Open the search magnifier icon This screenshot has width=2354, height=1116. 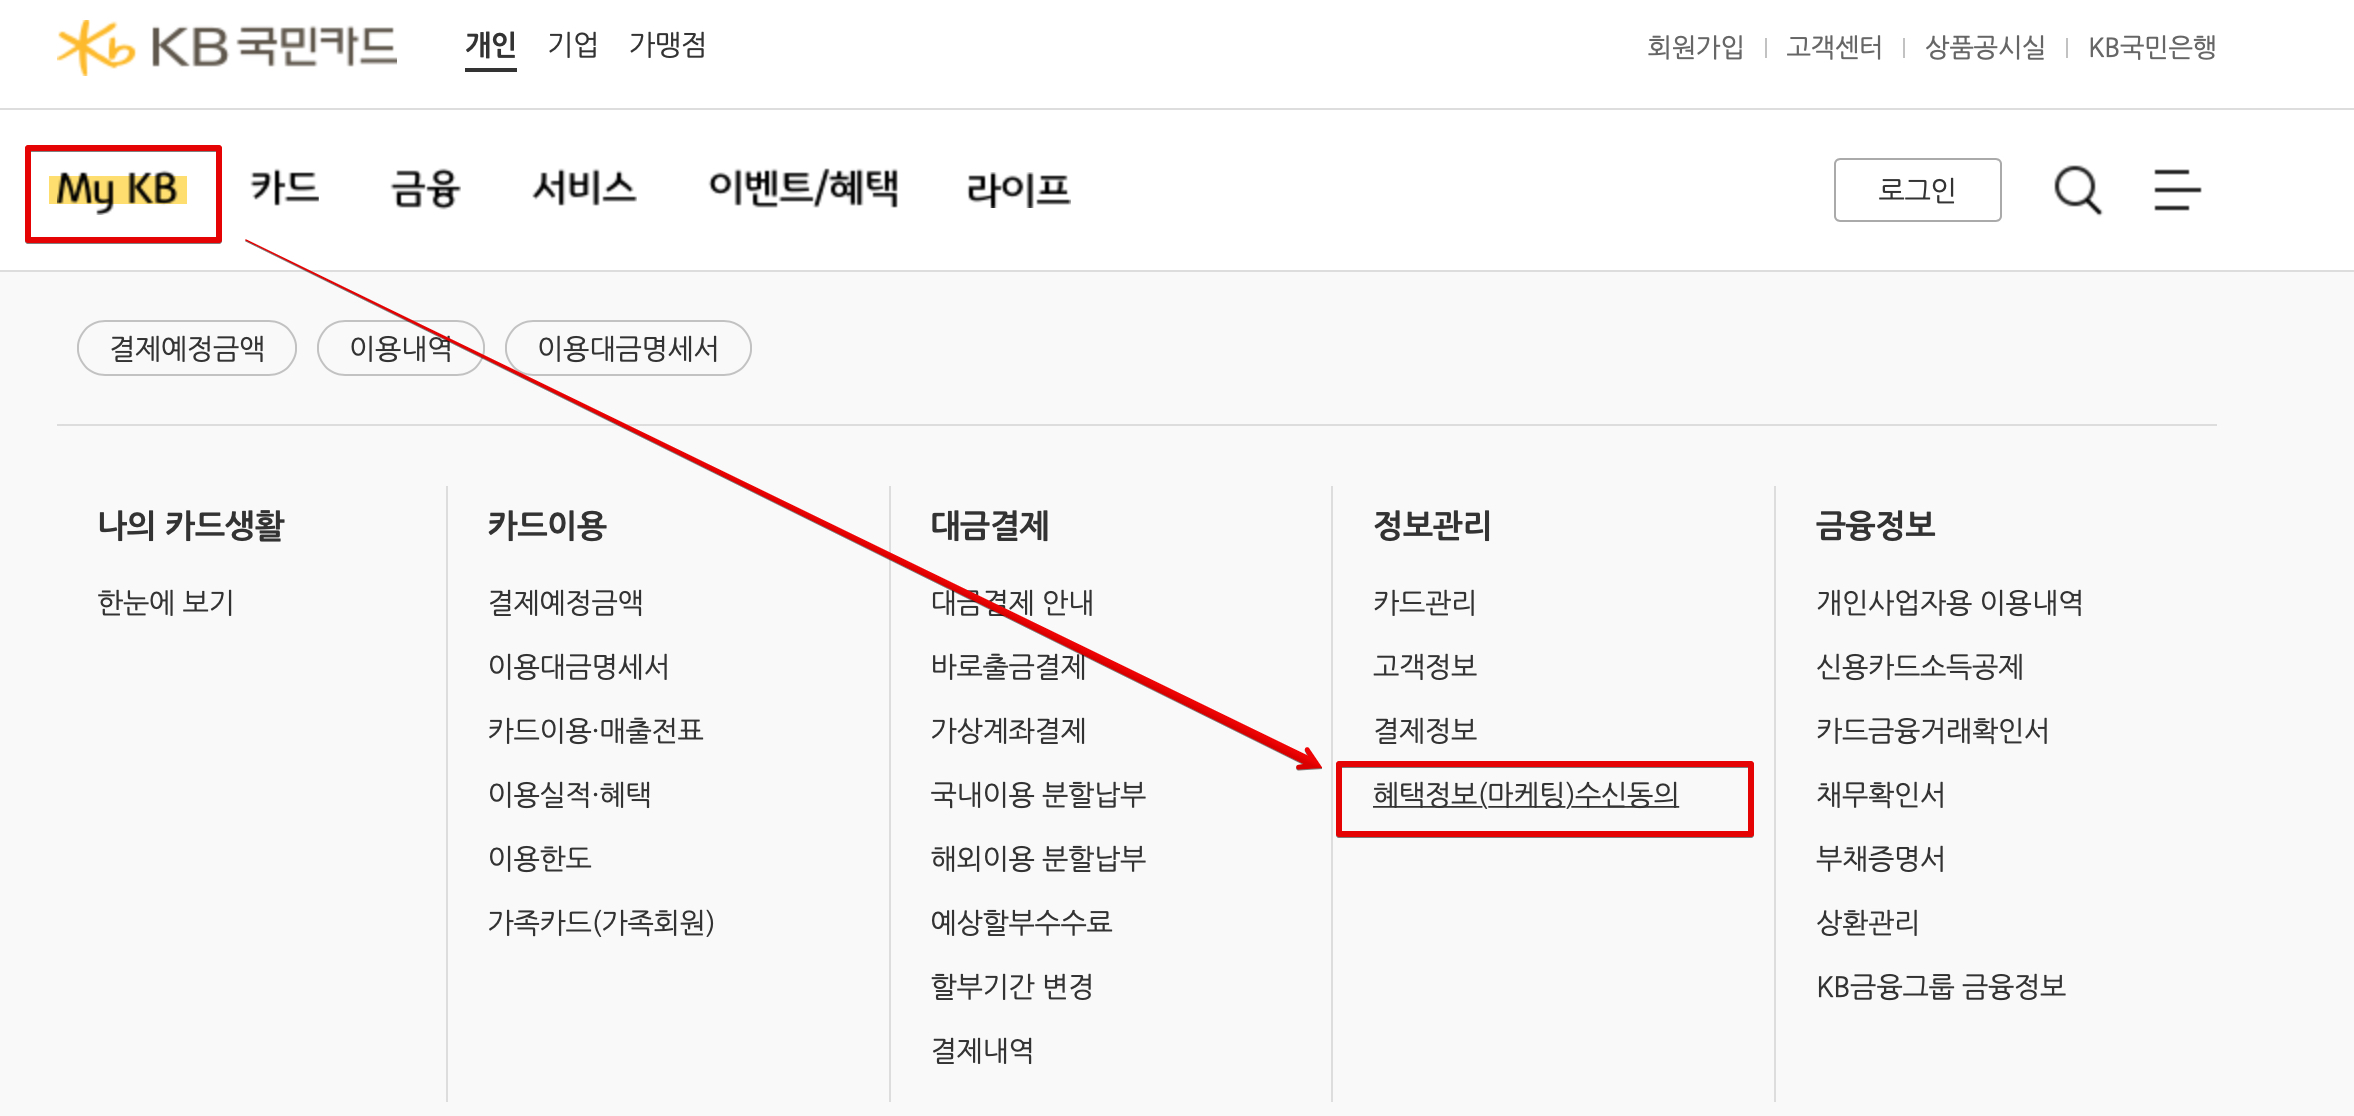(x=2077, y=190)
